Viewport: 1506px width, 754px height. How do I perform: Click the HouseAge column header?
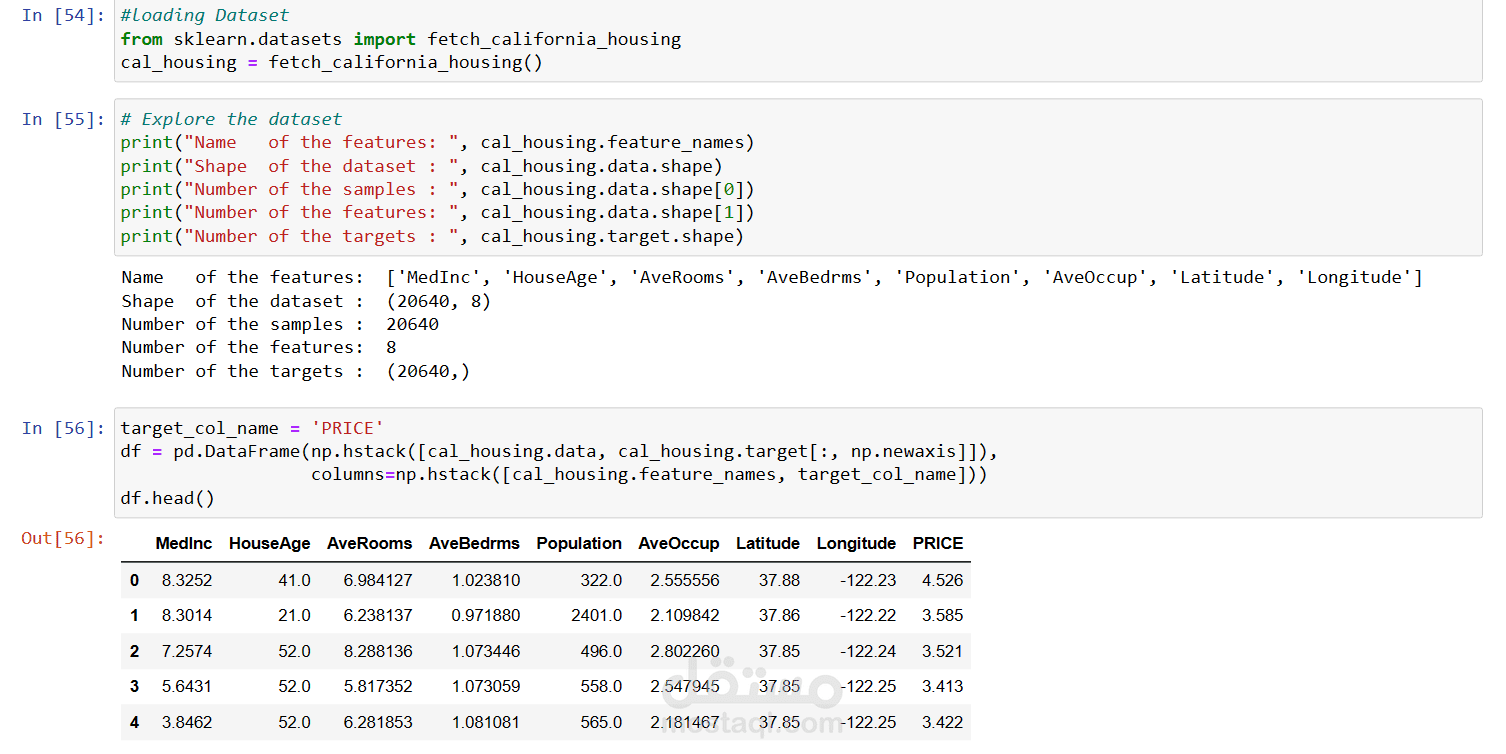tap(269, 544)
